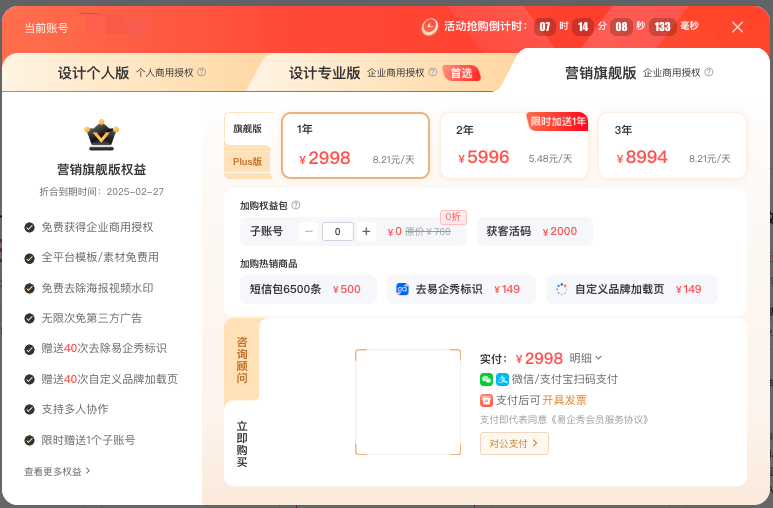
Task: Click the 首选 badge
Action: (461, 73)
